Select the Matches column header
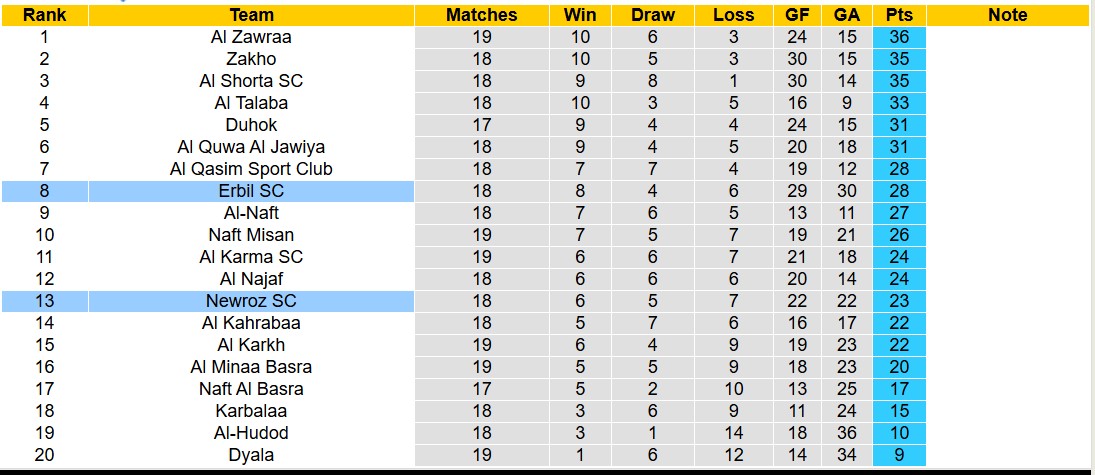 coord(482,15)
